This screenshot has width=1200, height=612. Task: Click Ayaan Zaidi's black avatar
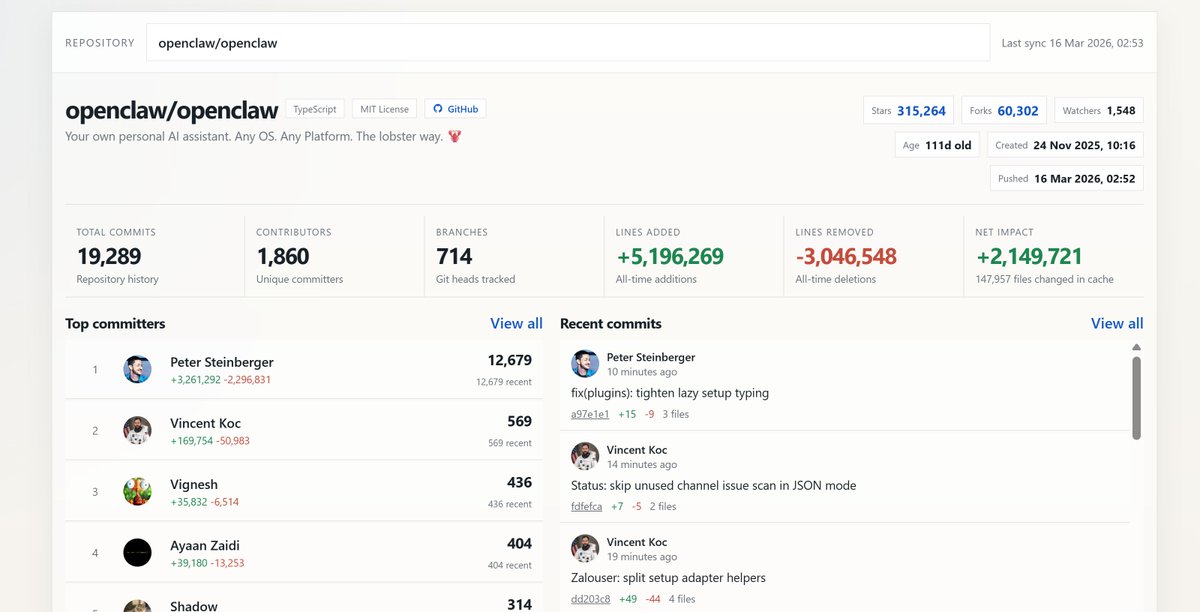point(137,552)
